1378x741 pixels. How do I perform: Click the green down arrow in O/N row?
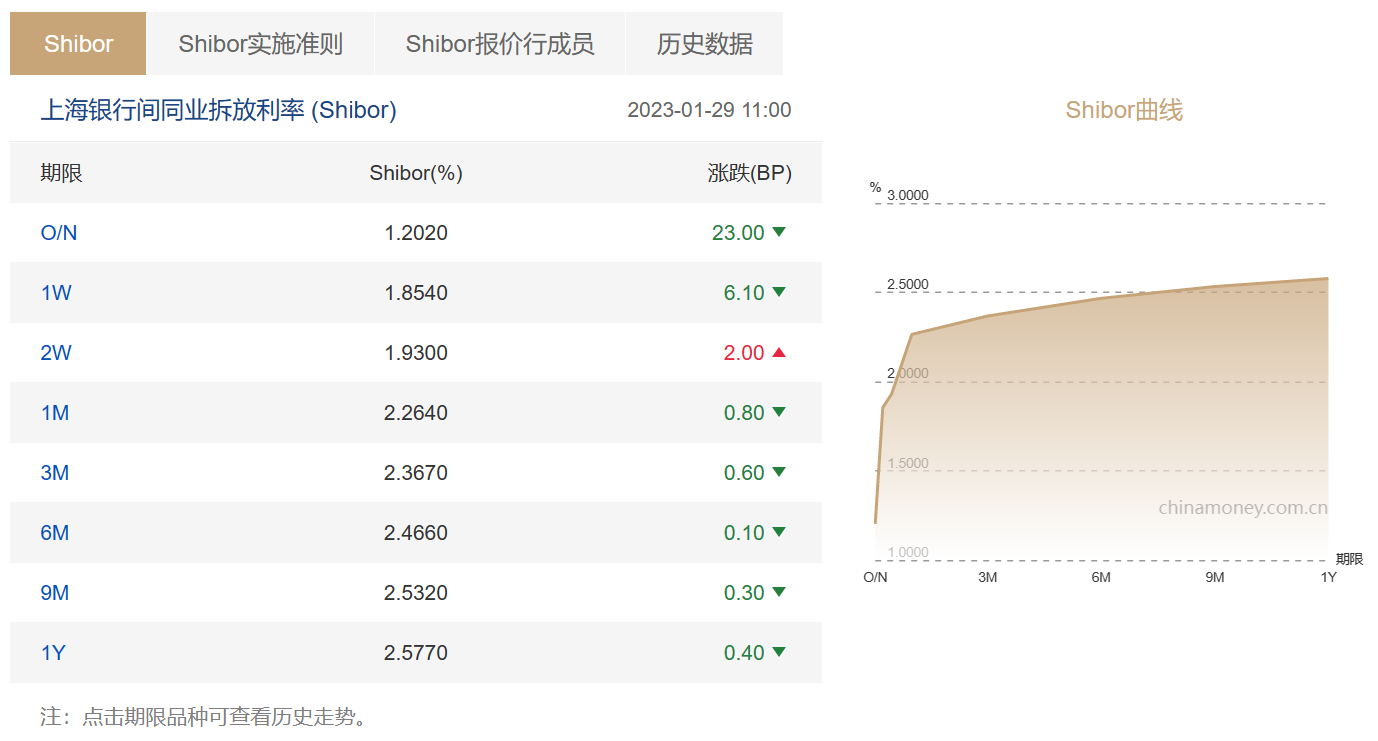[x=779, y=232]
